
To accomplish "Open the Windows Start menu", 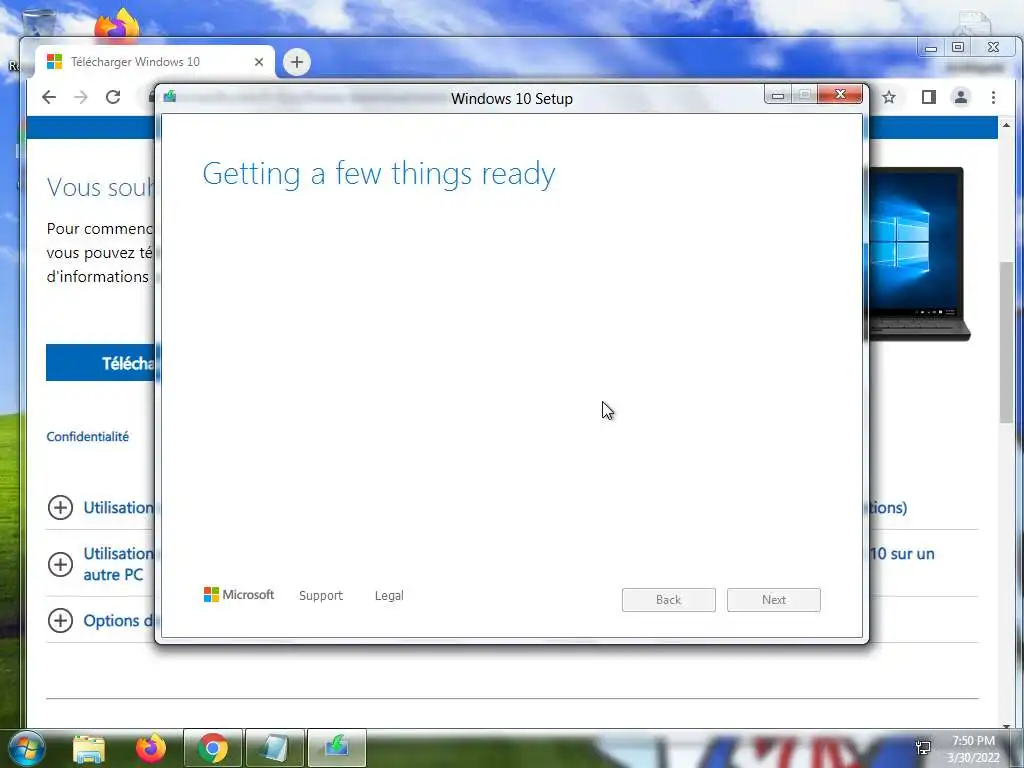I will tap(26, 748).
